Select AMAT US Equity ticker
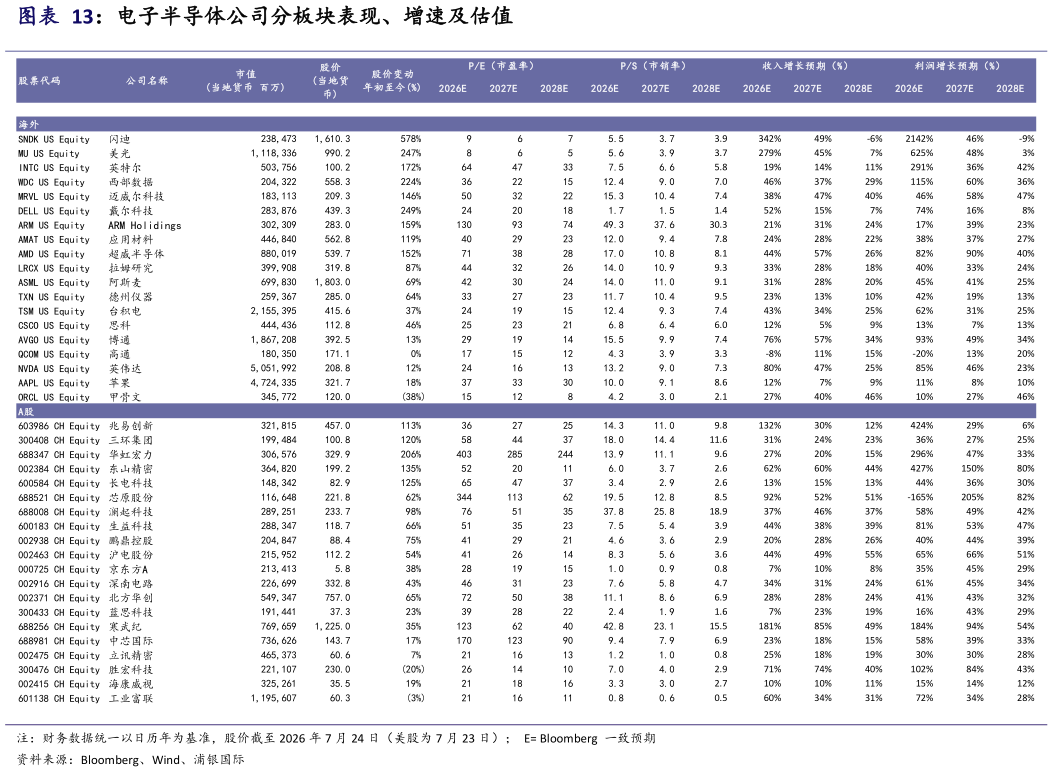 tap(54, 240)
